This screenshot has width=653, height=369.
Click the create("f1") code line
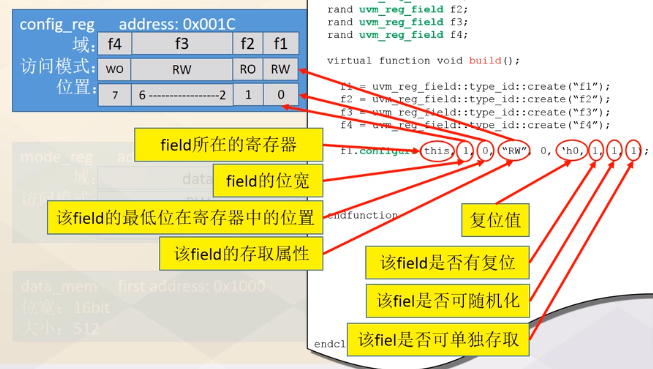pyautogui.click(x=475, y=87)
